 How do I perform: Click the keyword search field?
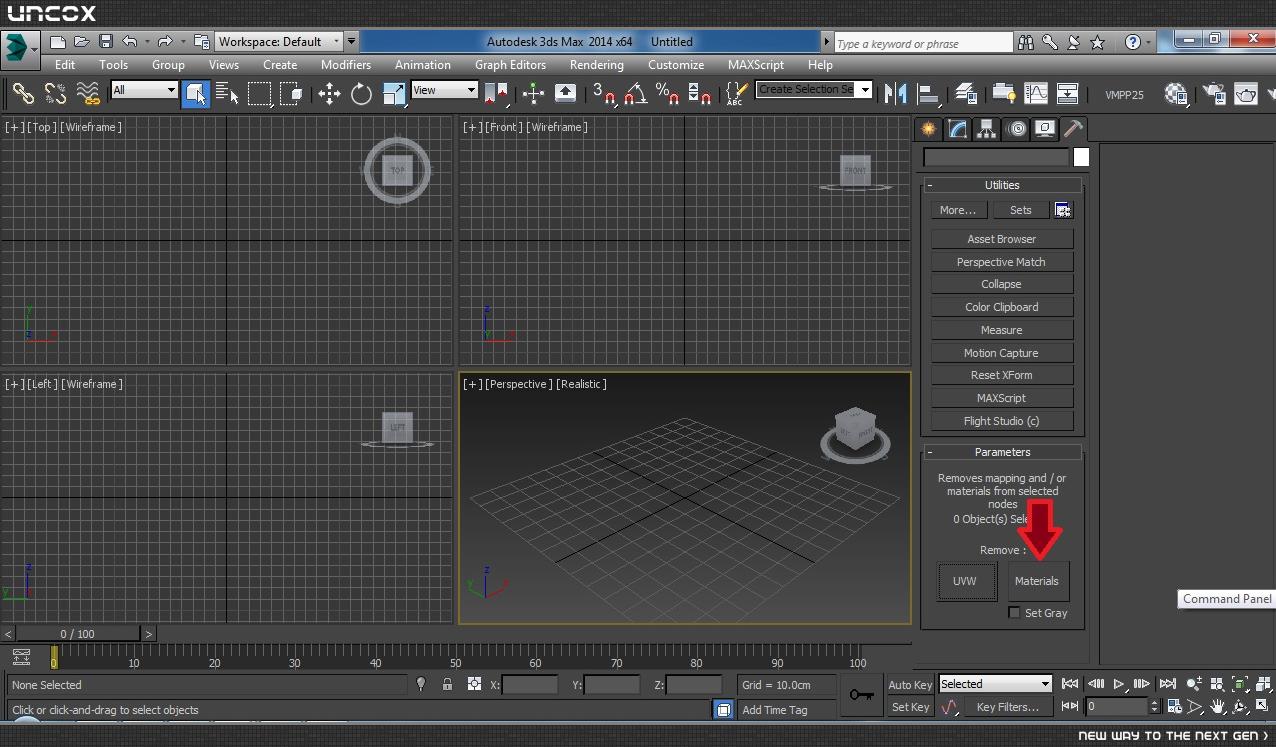pyautogui.click(x=923, y=43)
